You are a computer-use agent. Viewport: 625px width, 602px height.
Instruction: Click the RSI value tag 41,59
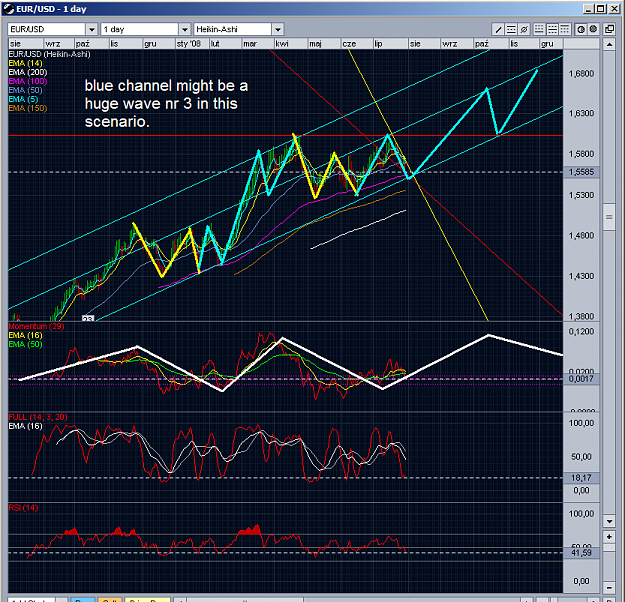581,553
